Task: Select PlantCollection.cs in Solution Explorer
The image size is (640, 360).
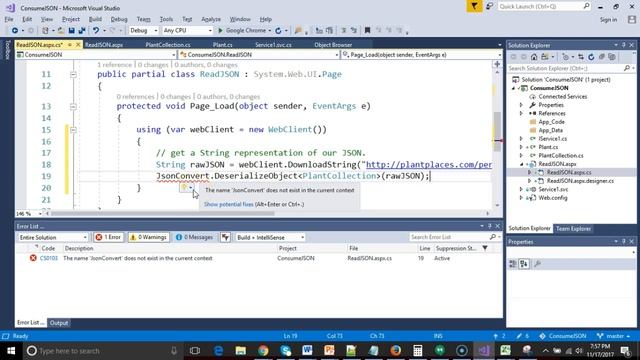Action: [x=560, y=156]
